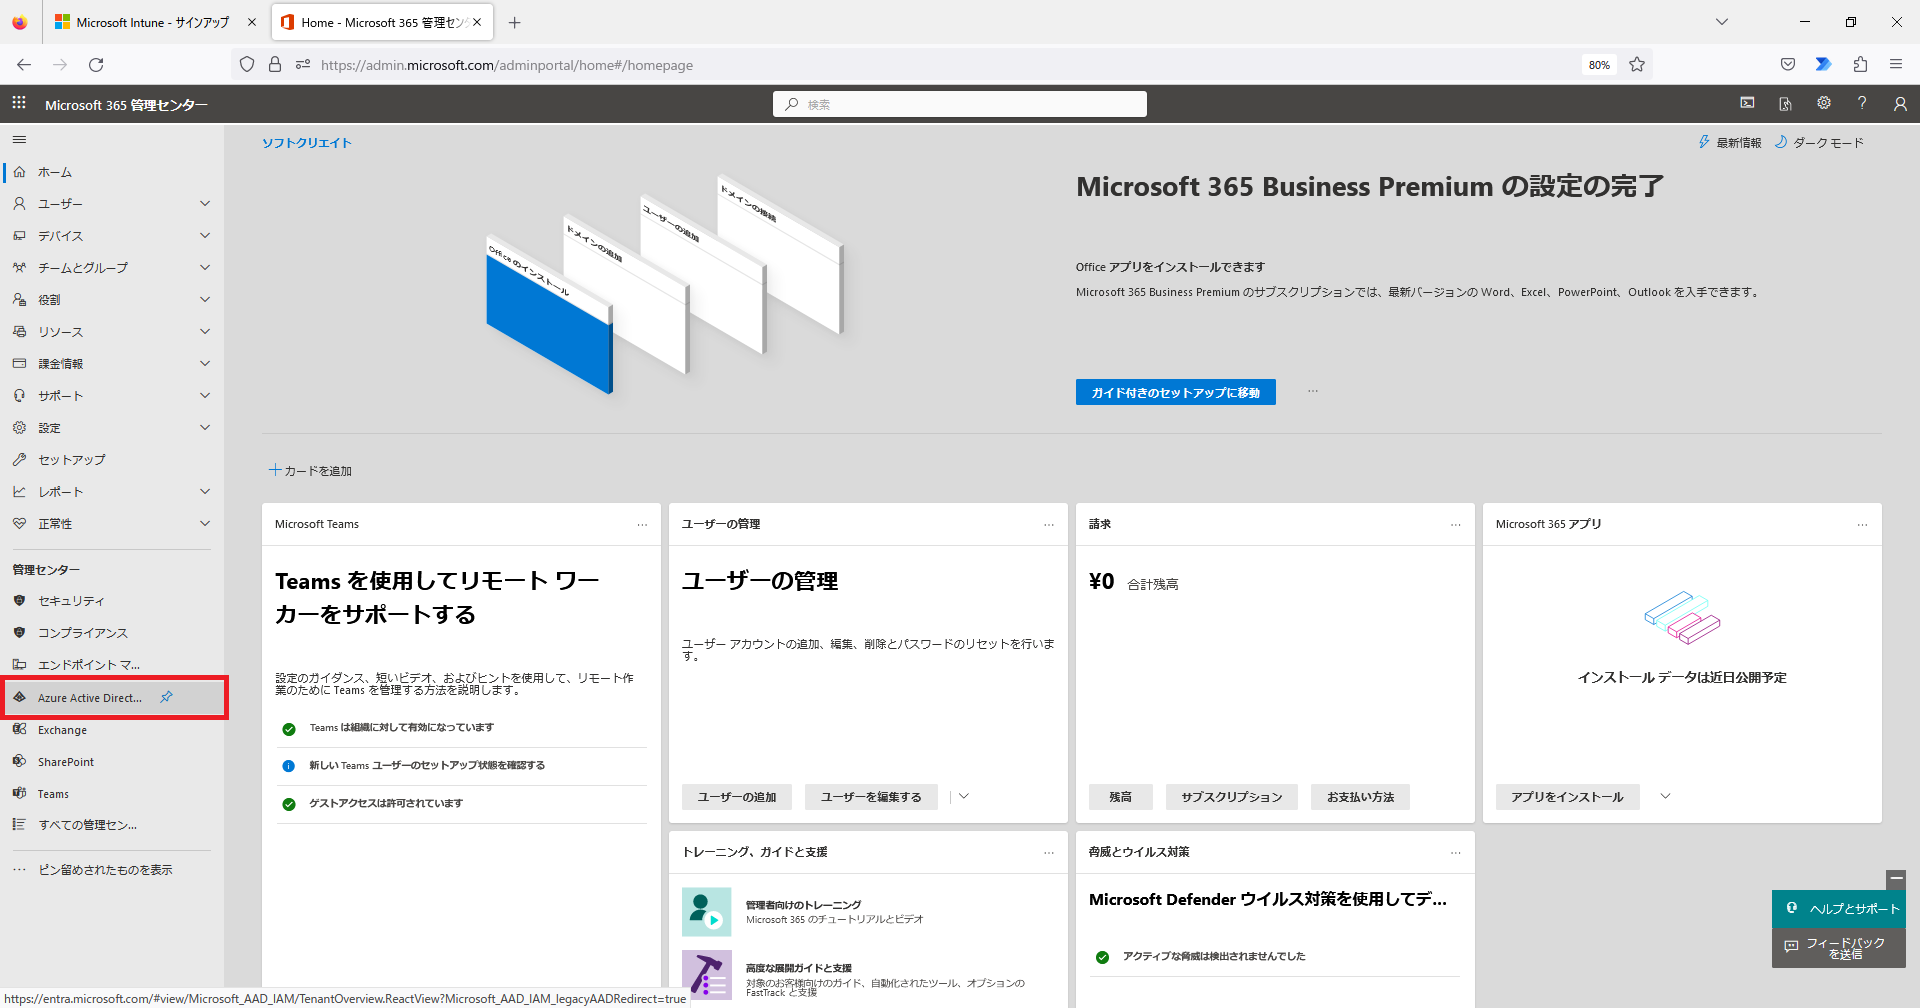This screenshot has width=1922, height=1008.
Task: Expand the 課金情報 navigation section
Action: click(205, 364)
